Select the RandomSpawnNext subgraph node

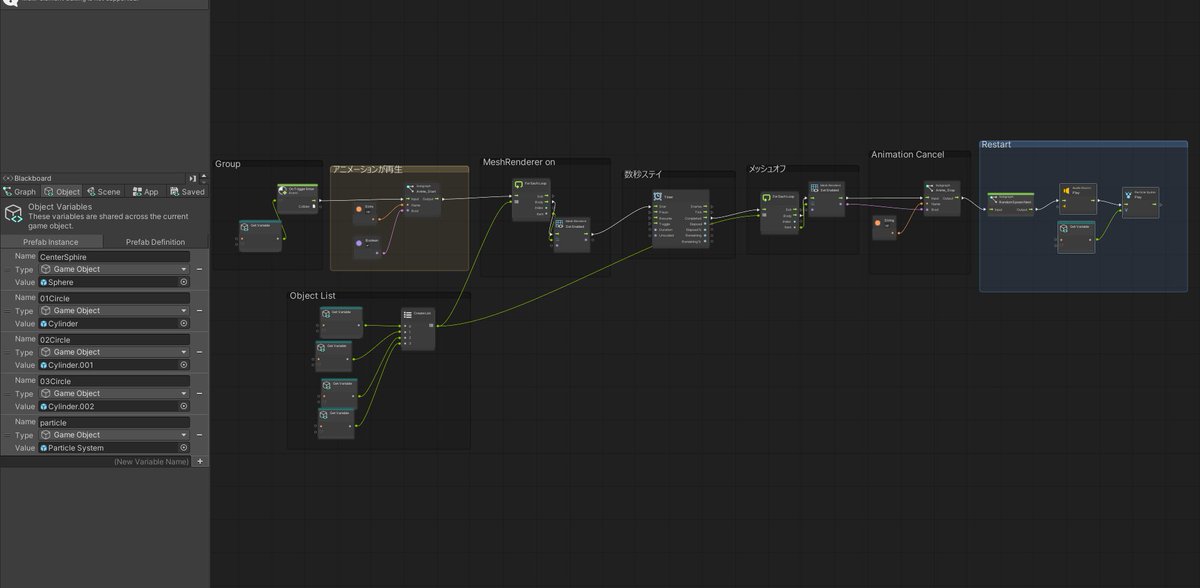[1010, 203]
